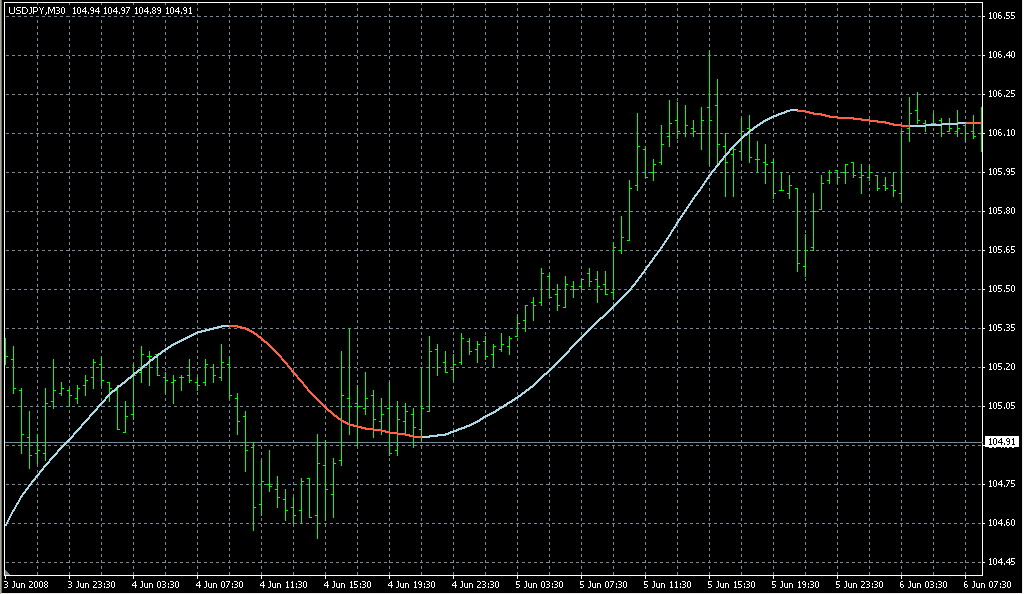Click the 5 Jun 03:30 time label
This screenshot has width=1024, height=594.
[542, 584]
